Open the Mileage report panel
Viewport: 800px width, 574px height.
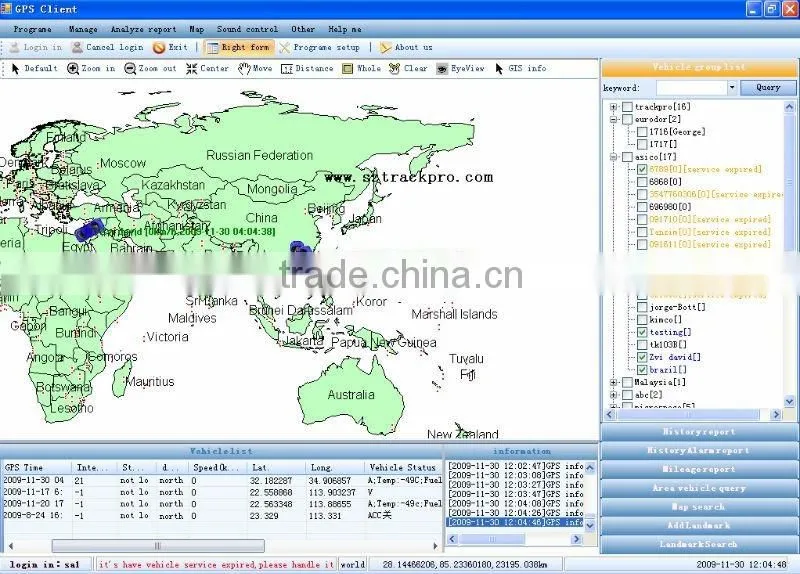(x=698, y=469)
